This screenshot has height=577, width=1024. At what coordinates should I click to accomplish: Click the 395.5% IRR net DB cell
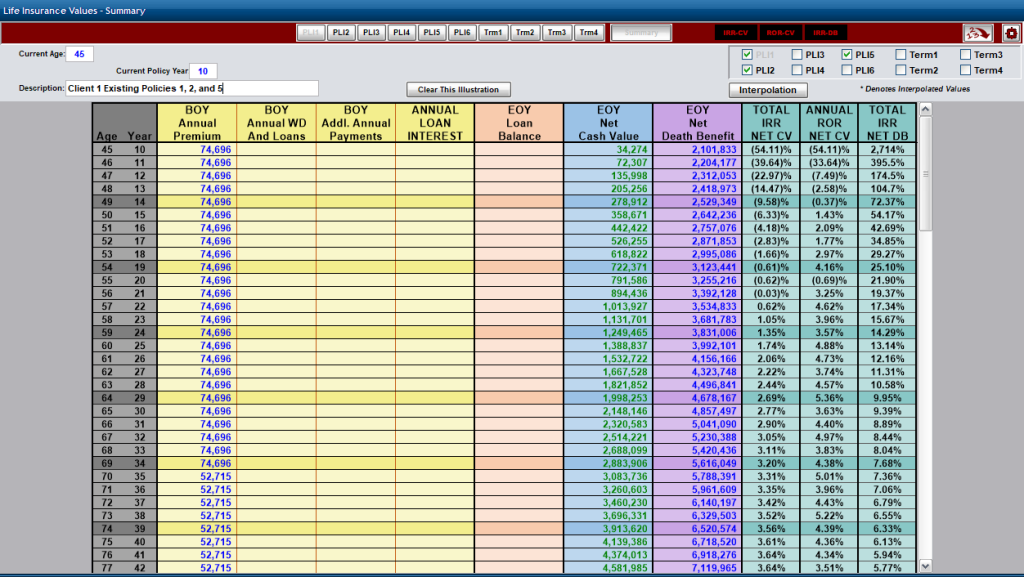click(887, 163)
